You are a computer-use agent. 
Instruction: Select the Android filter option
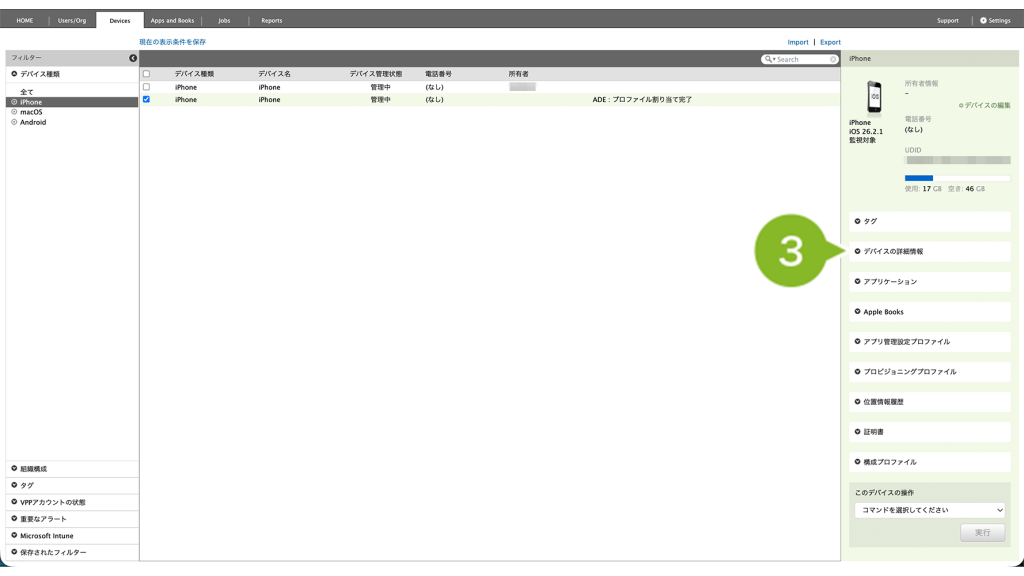click(33, 122)
